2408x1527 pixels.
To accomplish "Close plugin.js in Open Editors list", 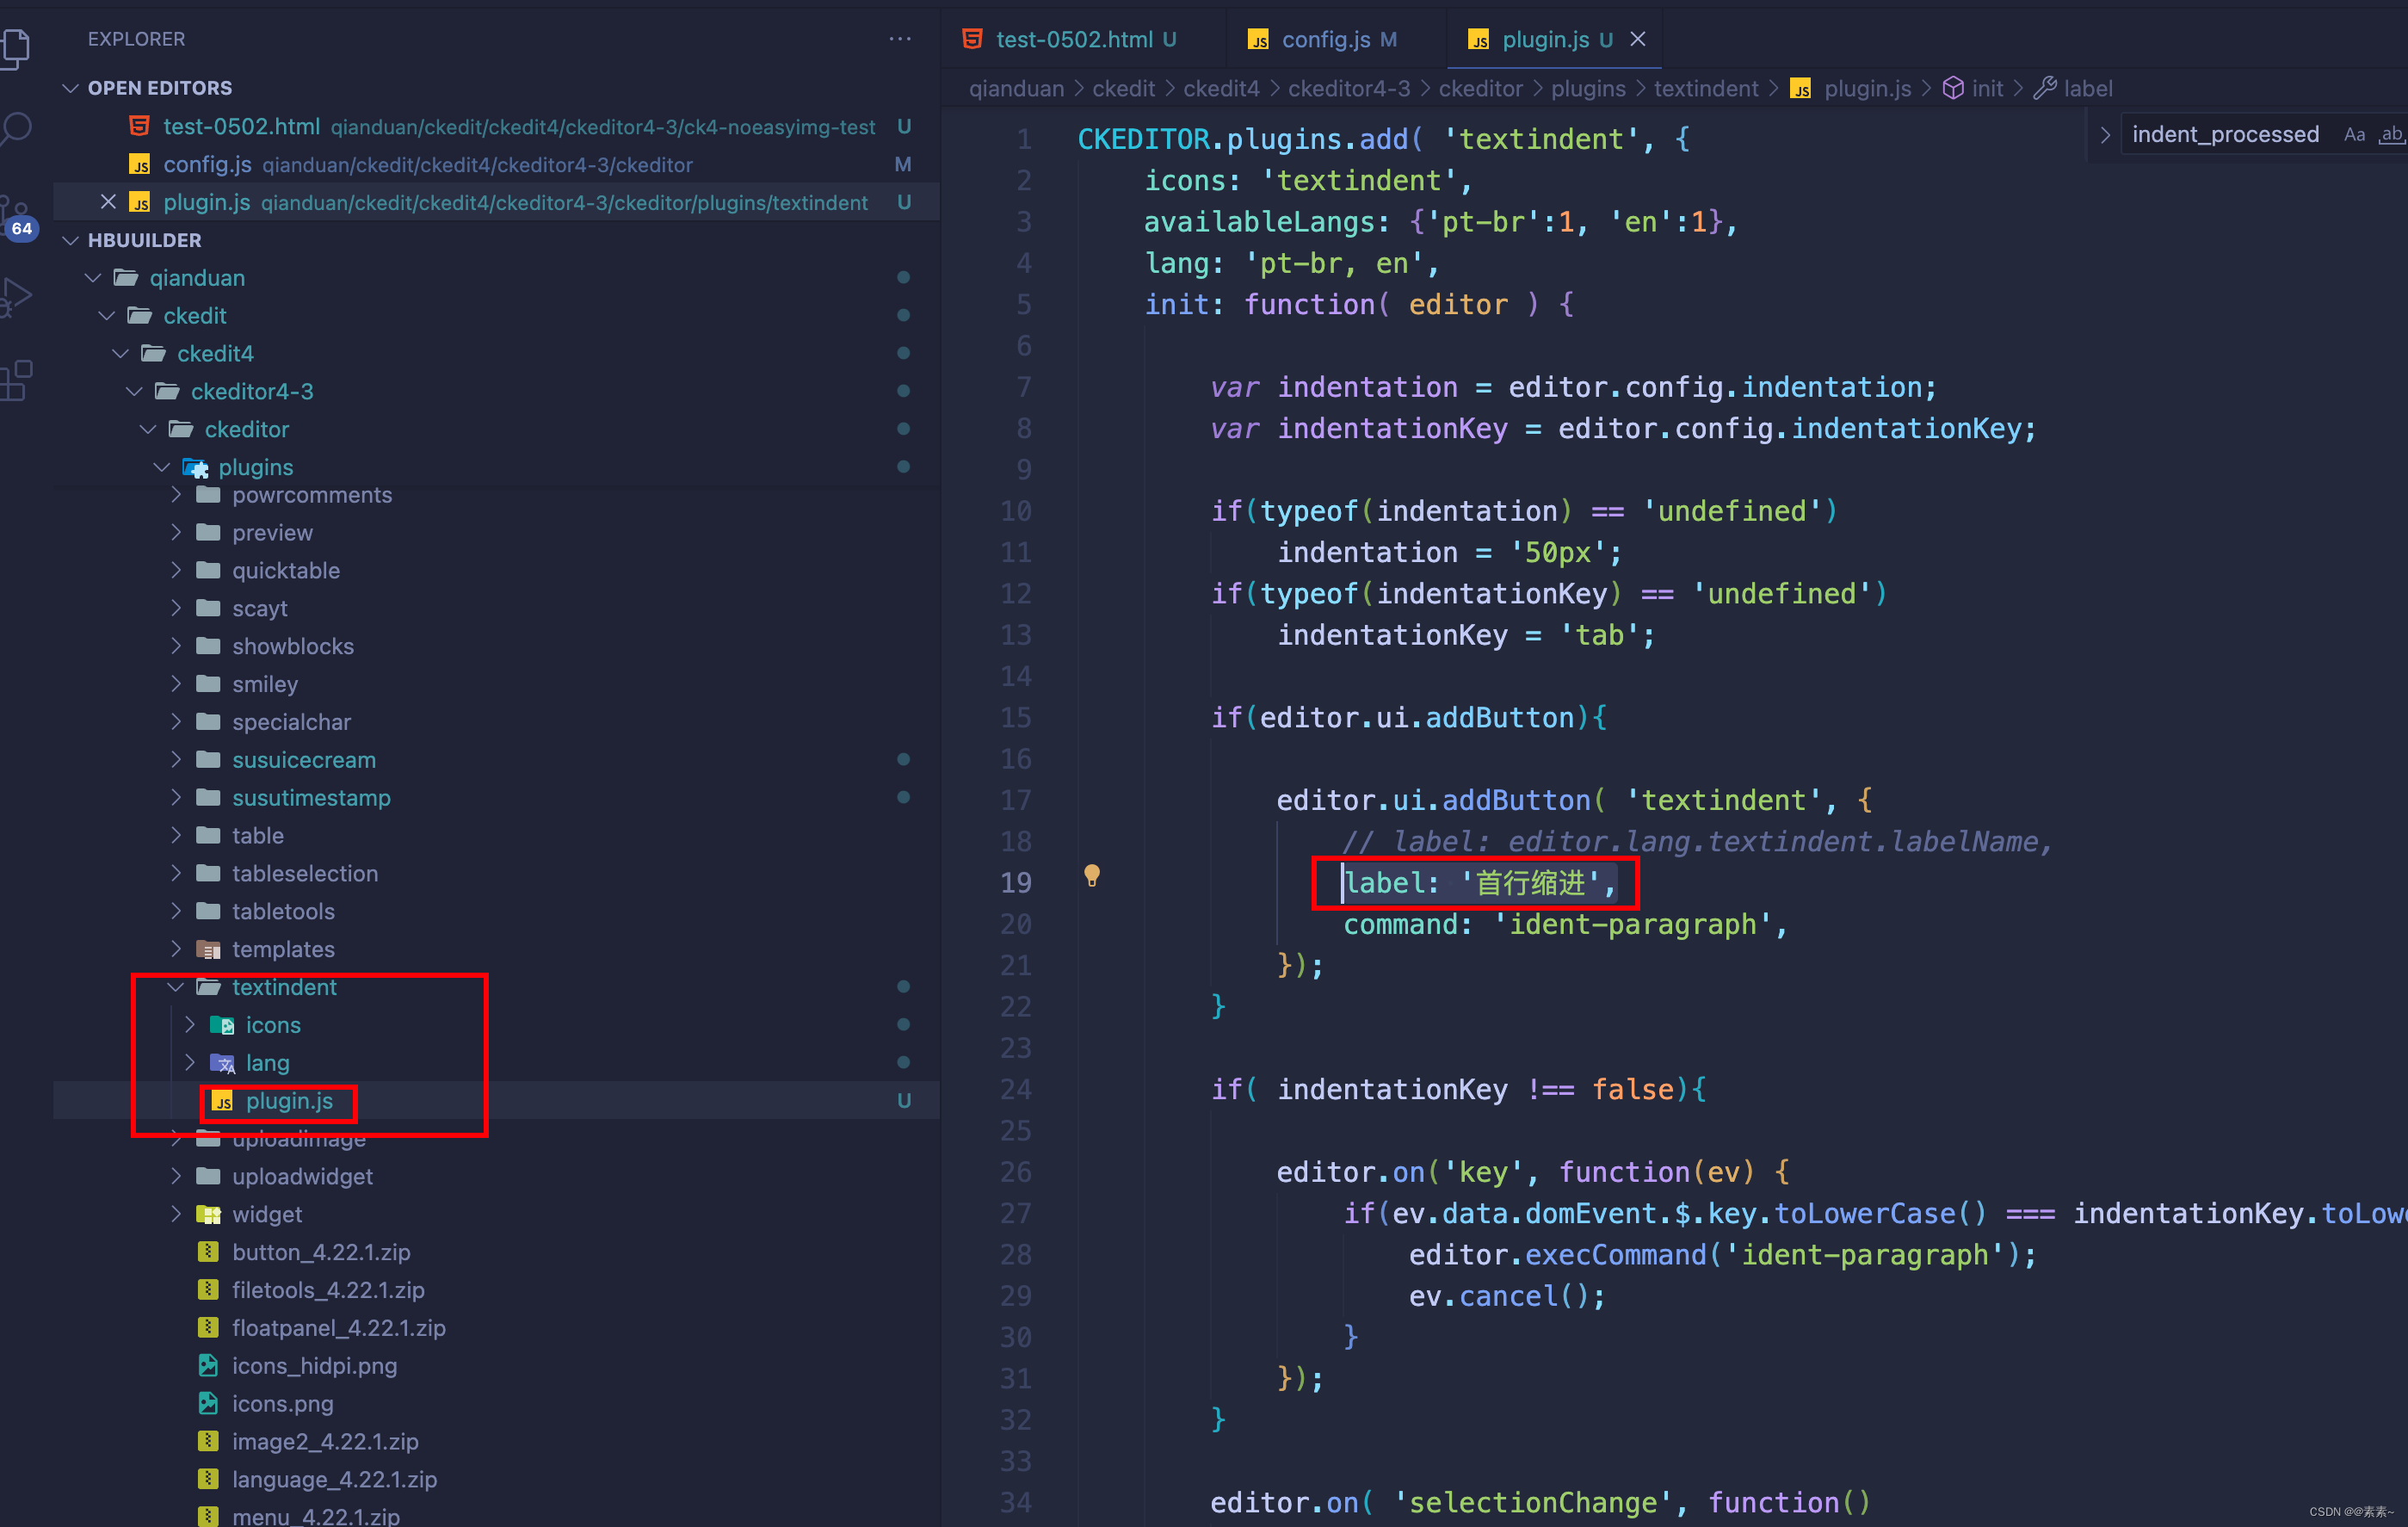I will pyautogui.click(x=109, y=202).
